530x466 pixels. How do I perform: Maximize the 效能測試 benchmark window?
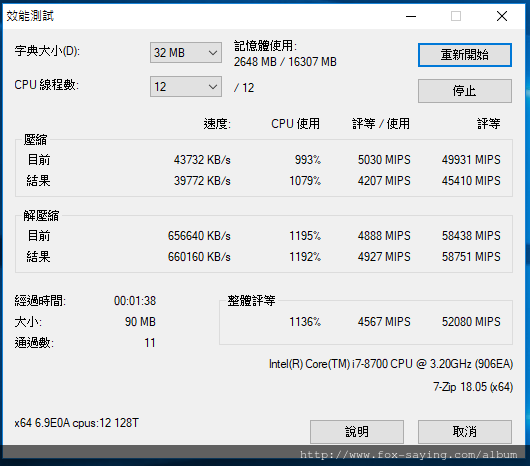pyautogui.click(x=456, y=16)
